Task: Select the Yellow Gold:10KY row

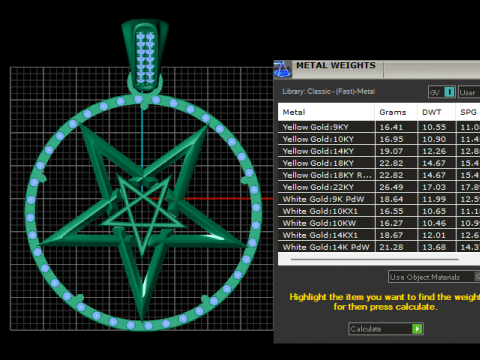Action: point(379,139)
